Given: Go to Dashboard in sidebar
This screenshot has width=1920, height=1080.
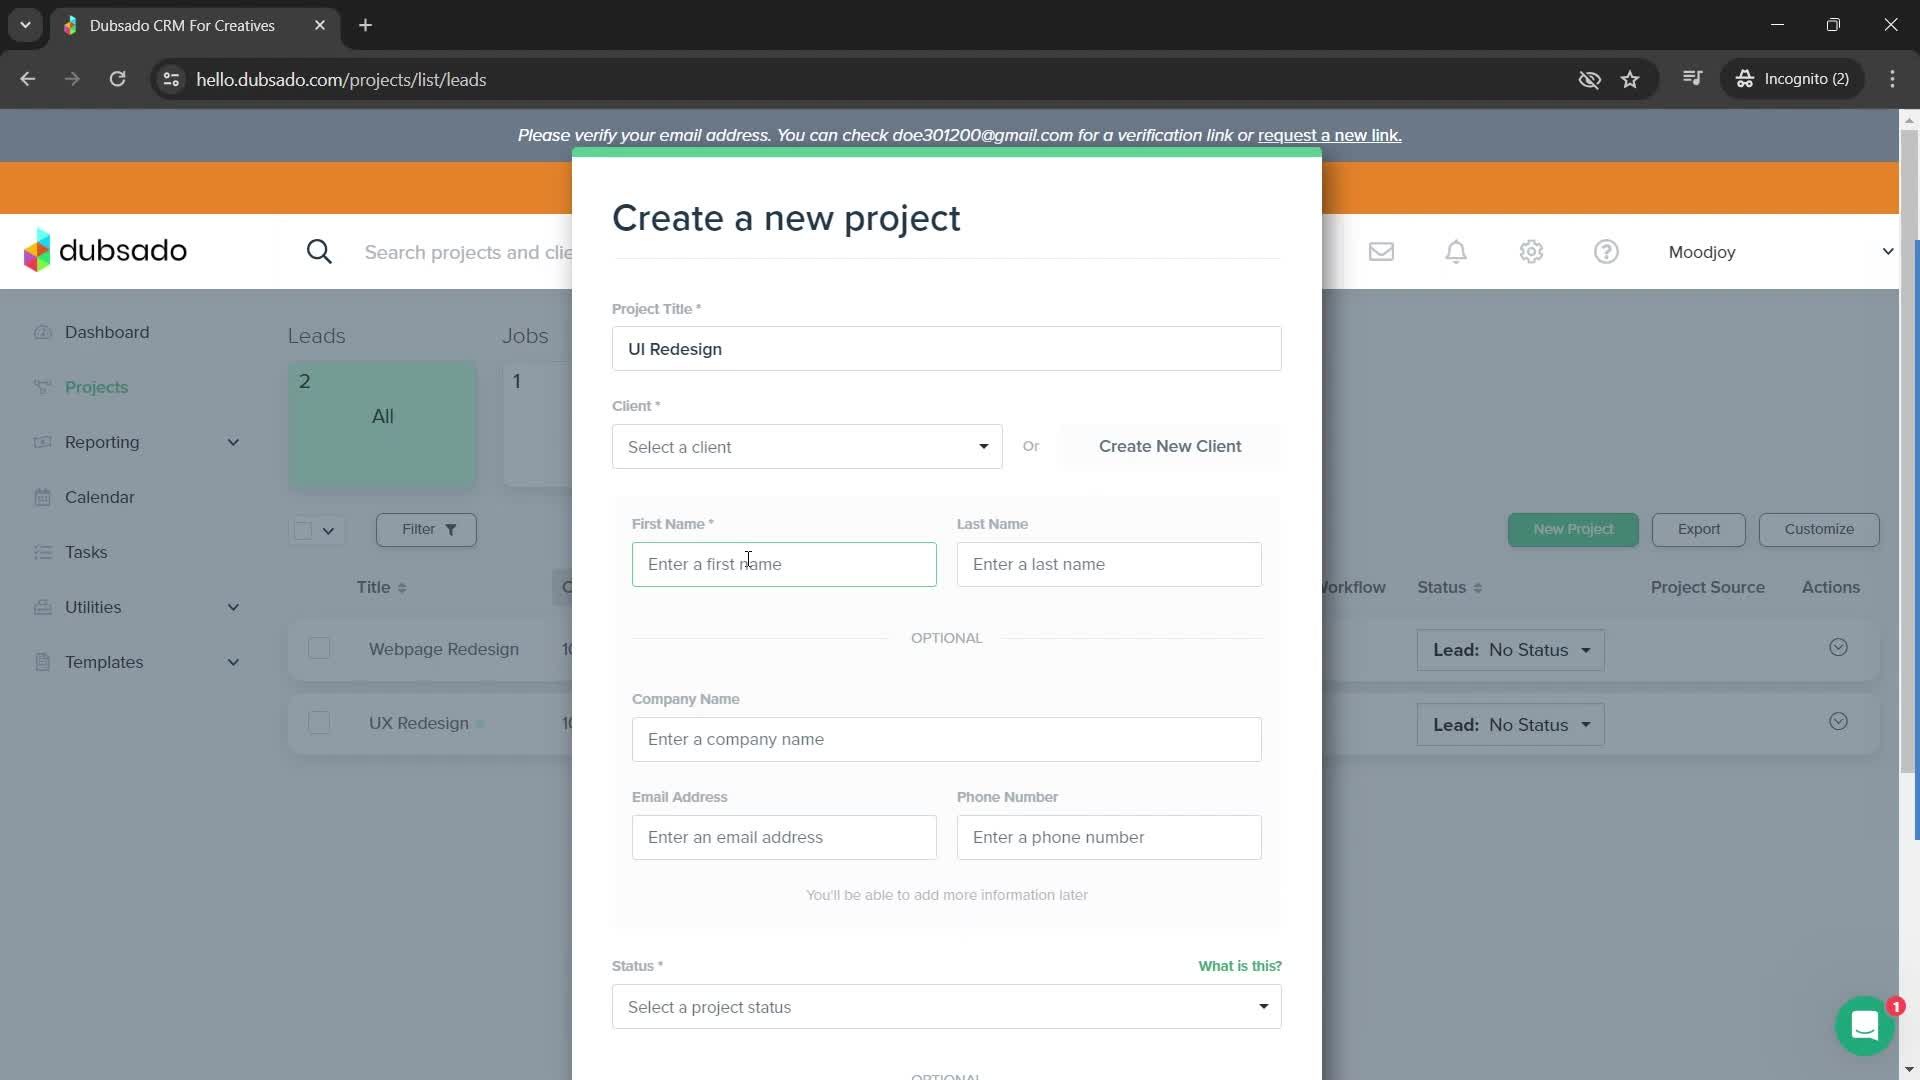Looking at the screenshot, I should pos(107,332).
